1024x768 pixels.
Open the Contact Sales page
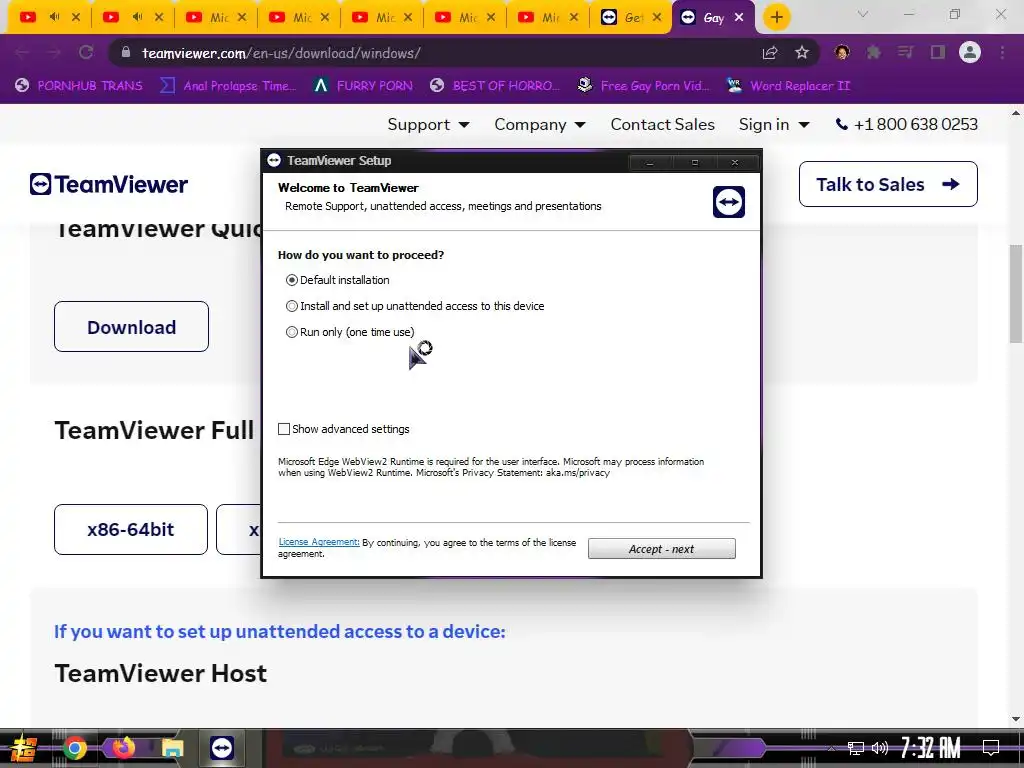[662, 124]
